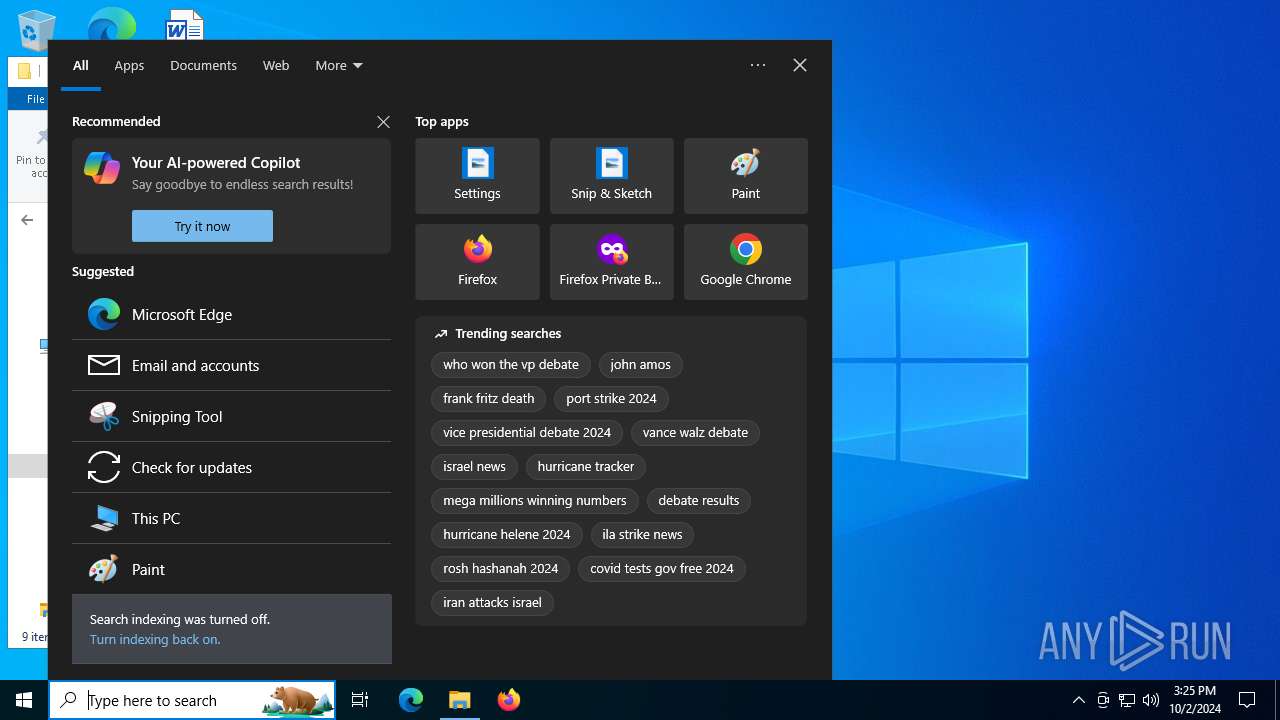Launch Snipping Tool suggestion
Viewport: 1280px width, 720px height.
point(231,416)
